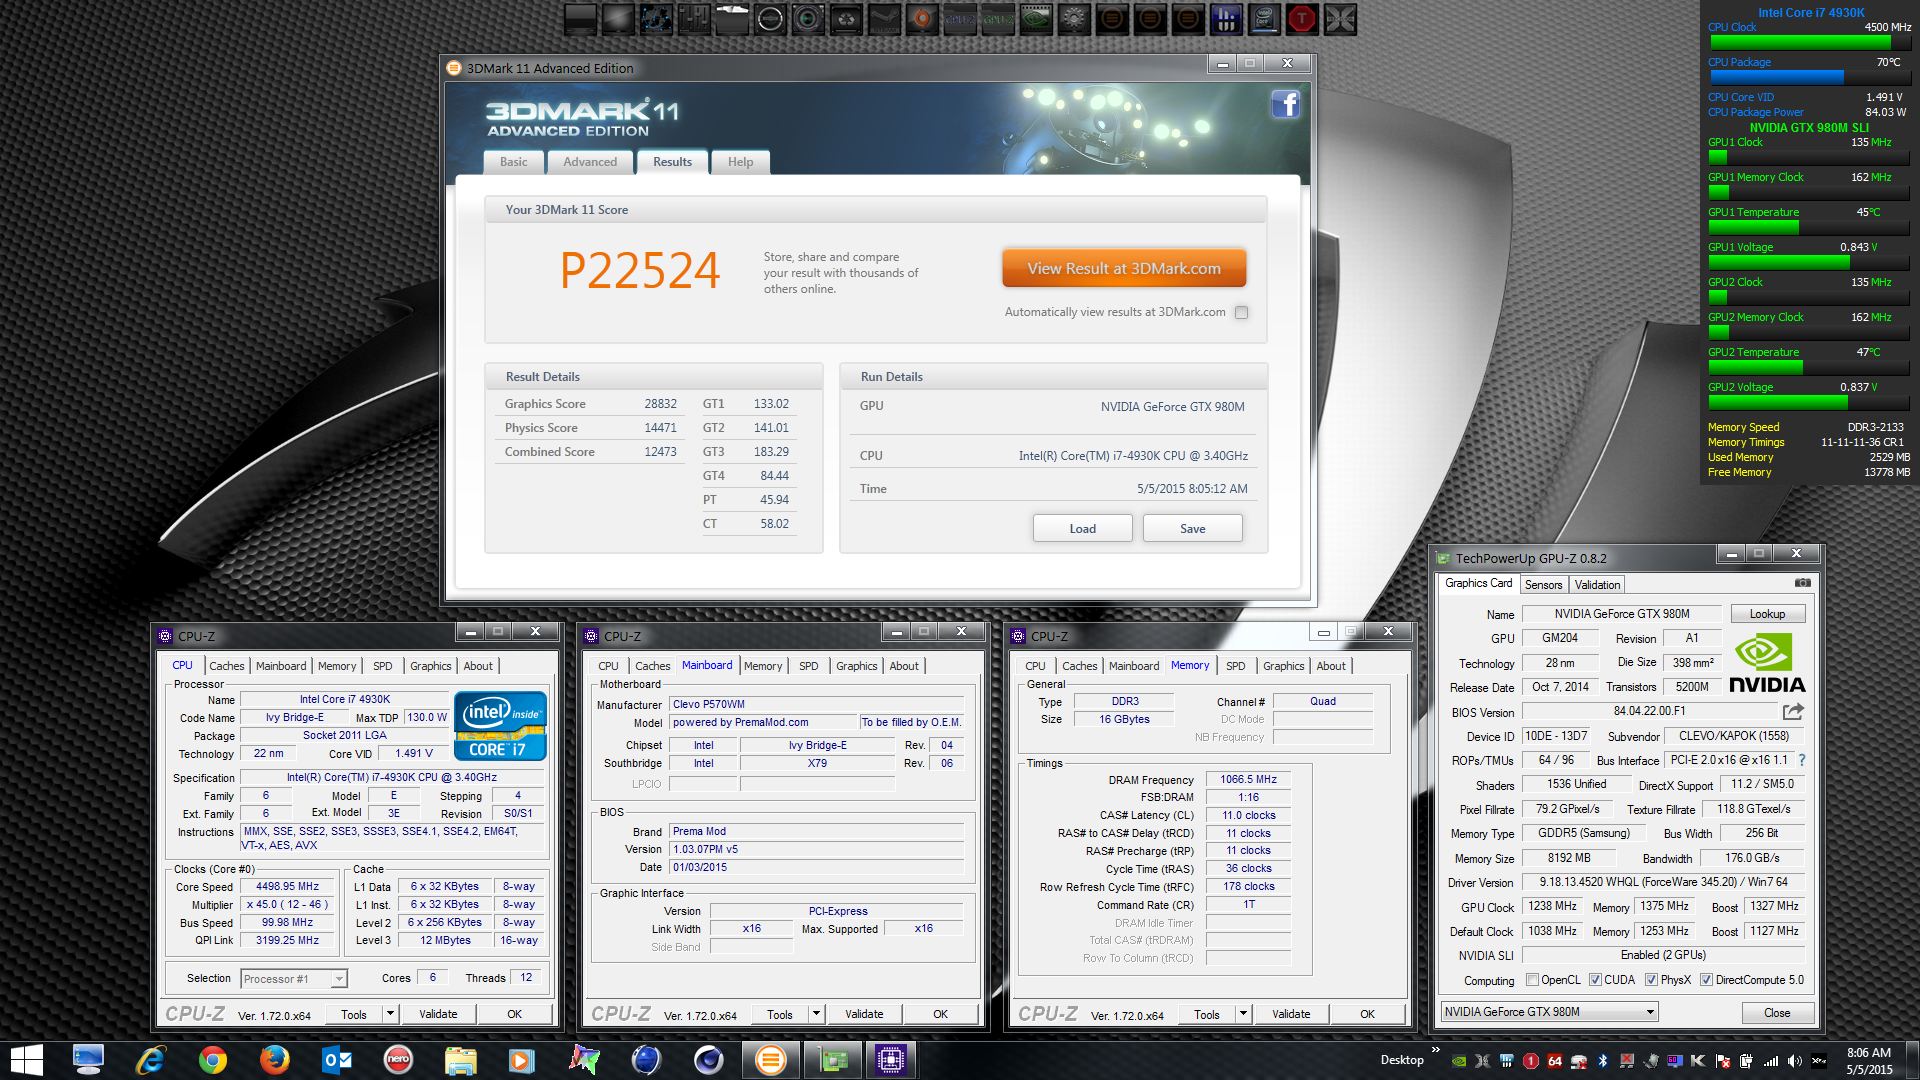This screenshot has height=1080, width=1920.
Task: Click the BIOS export share icon
Action: 1793,712
